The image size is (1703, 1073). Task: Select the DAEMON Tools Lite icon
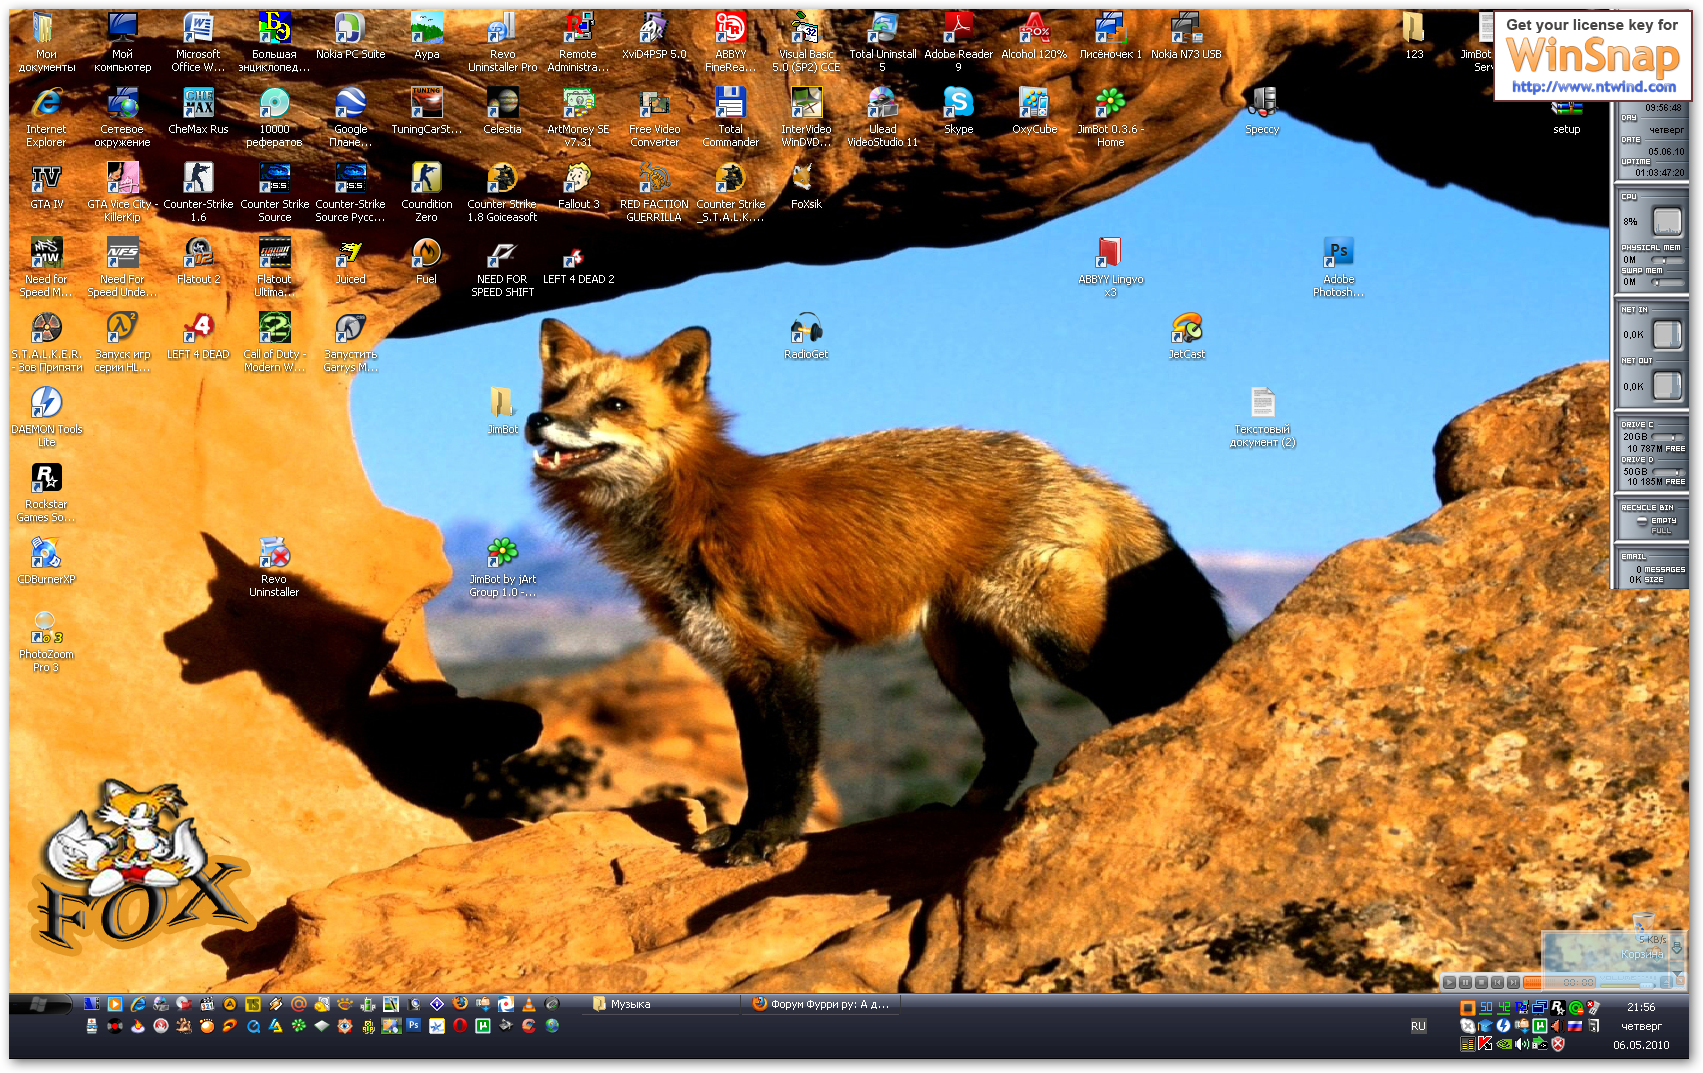(46, 403)
